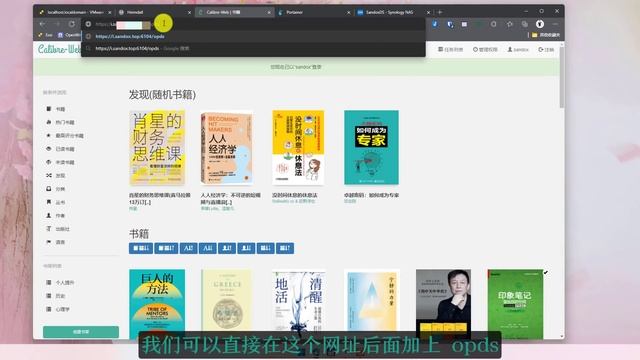Sort books by title A to Z
This screenshot has width=640, height=360.
pos(188,248)
